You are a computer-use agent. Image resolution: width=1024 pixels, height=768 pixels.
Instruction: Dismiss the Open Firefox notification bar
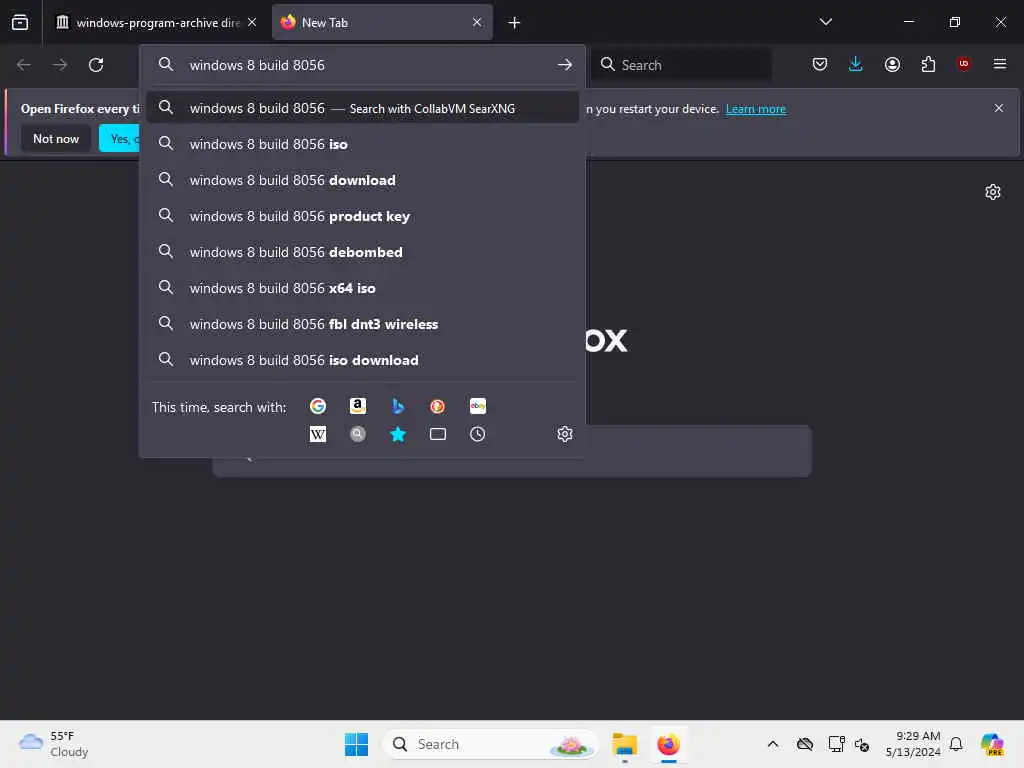point(999,108)
